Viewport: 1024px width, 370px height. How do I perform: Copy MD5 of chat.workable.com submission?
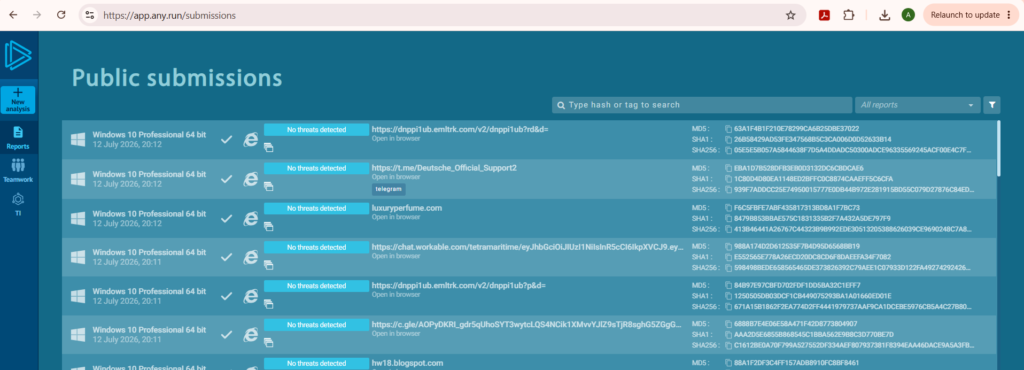729,247
